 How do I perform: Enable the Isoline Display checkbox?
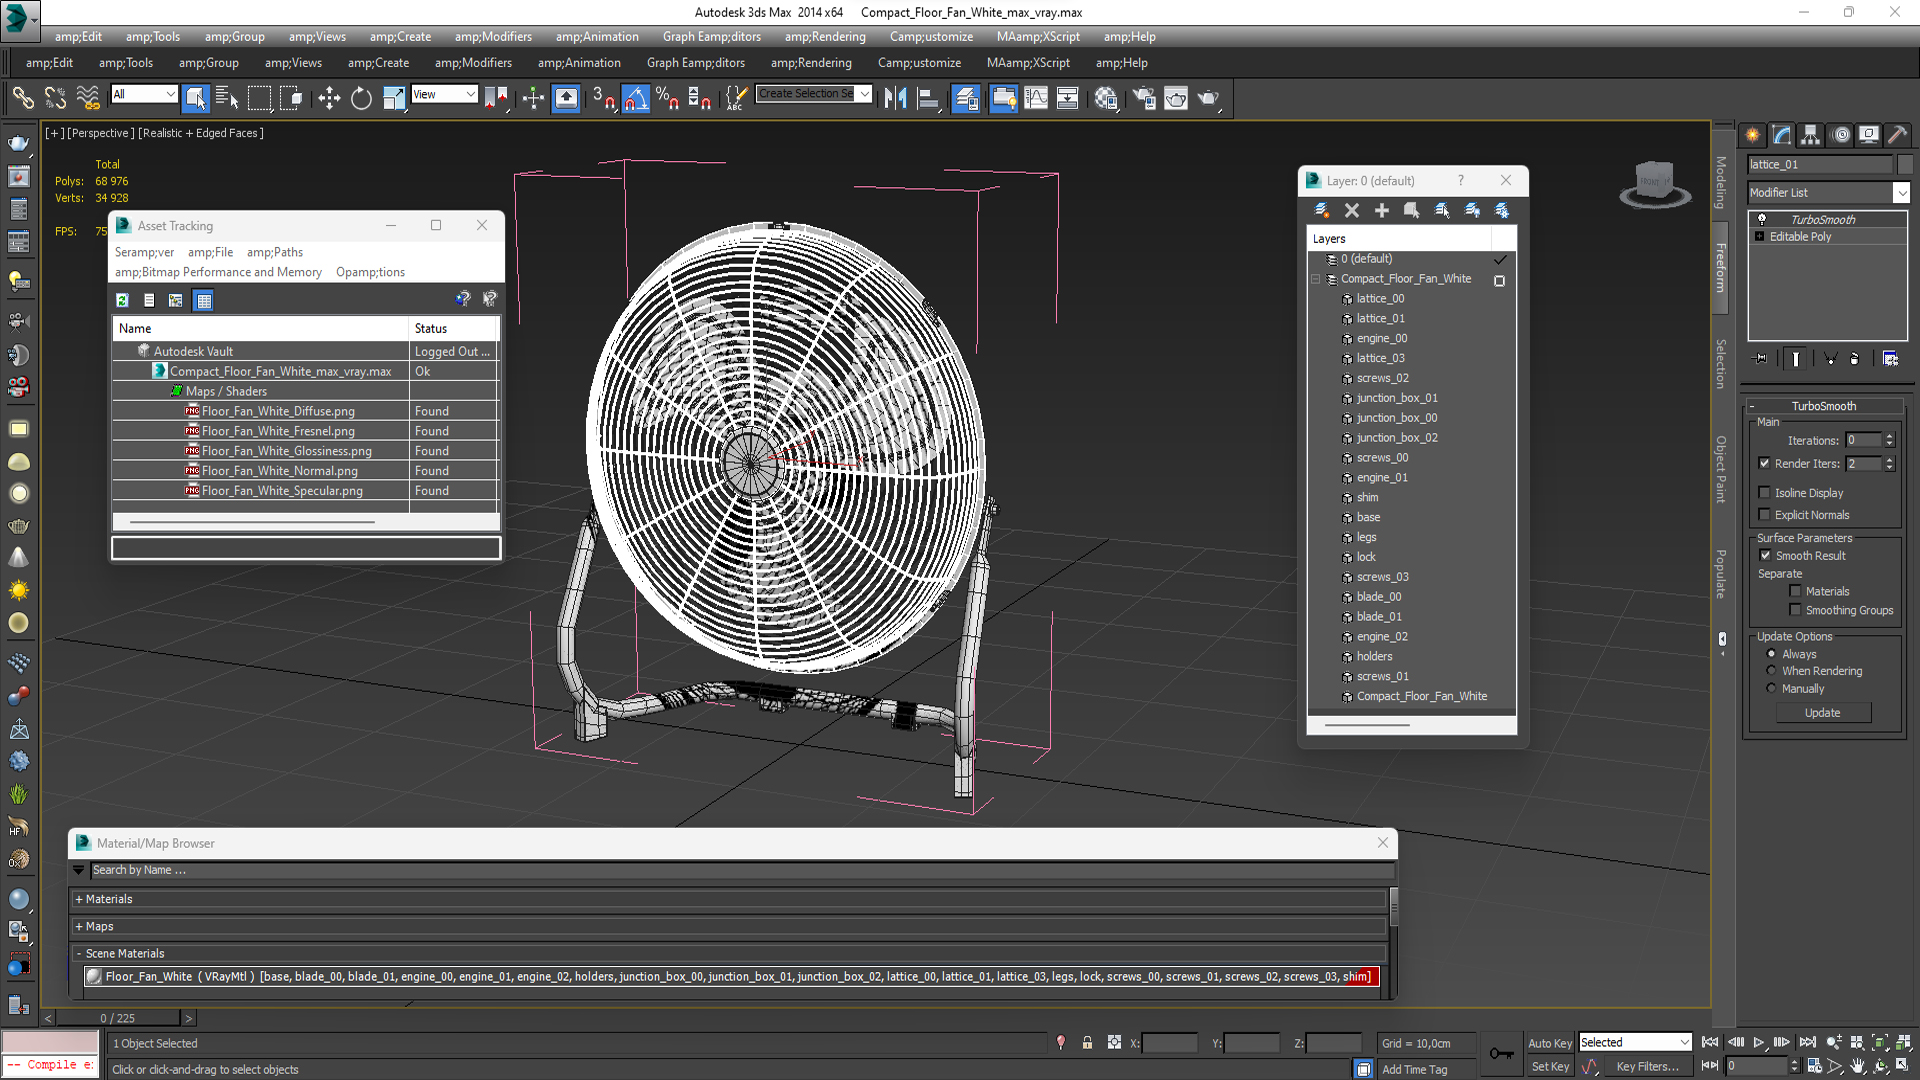tap(1765, 493)
